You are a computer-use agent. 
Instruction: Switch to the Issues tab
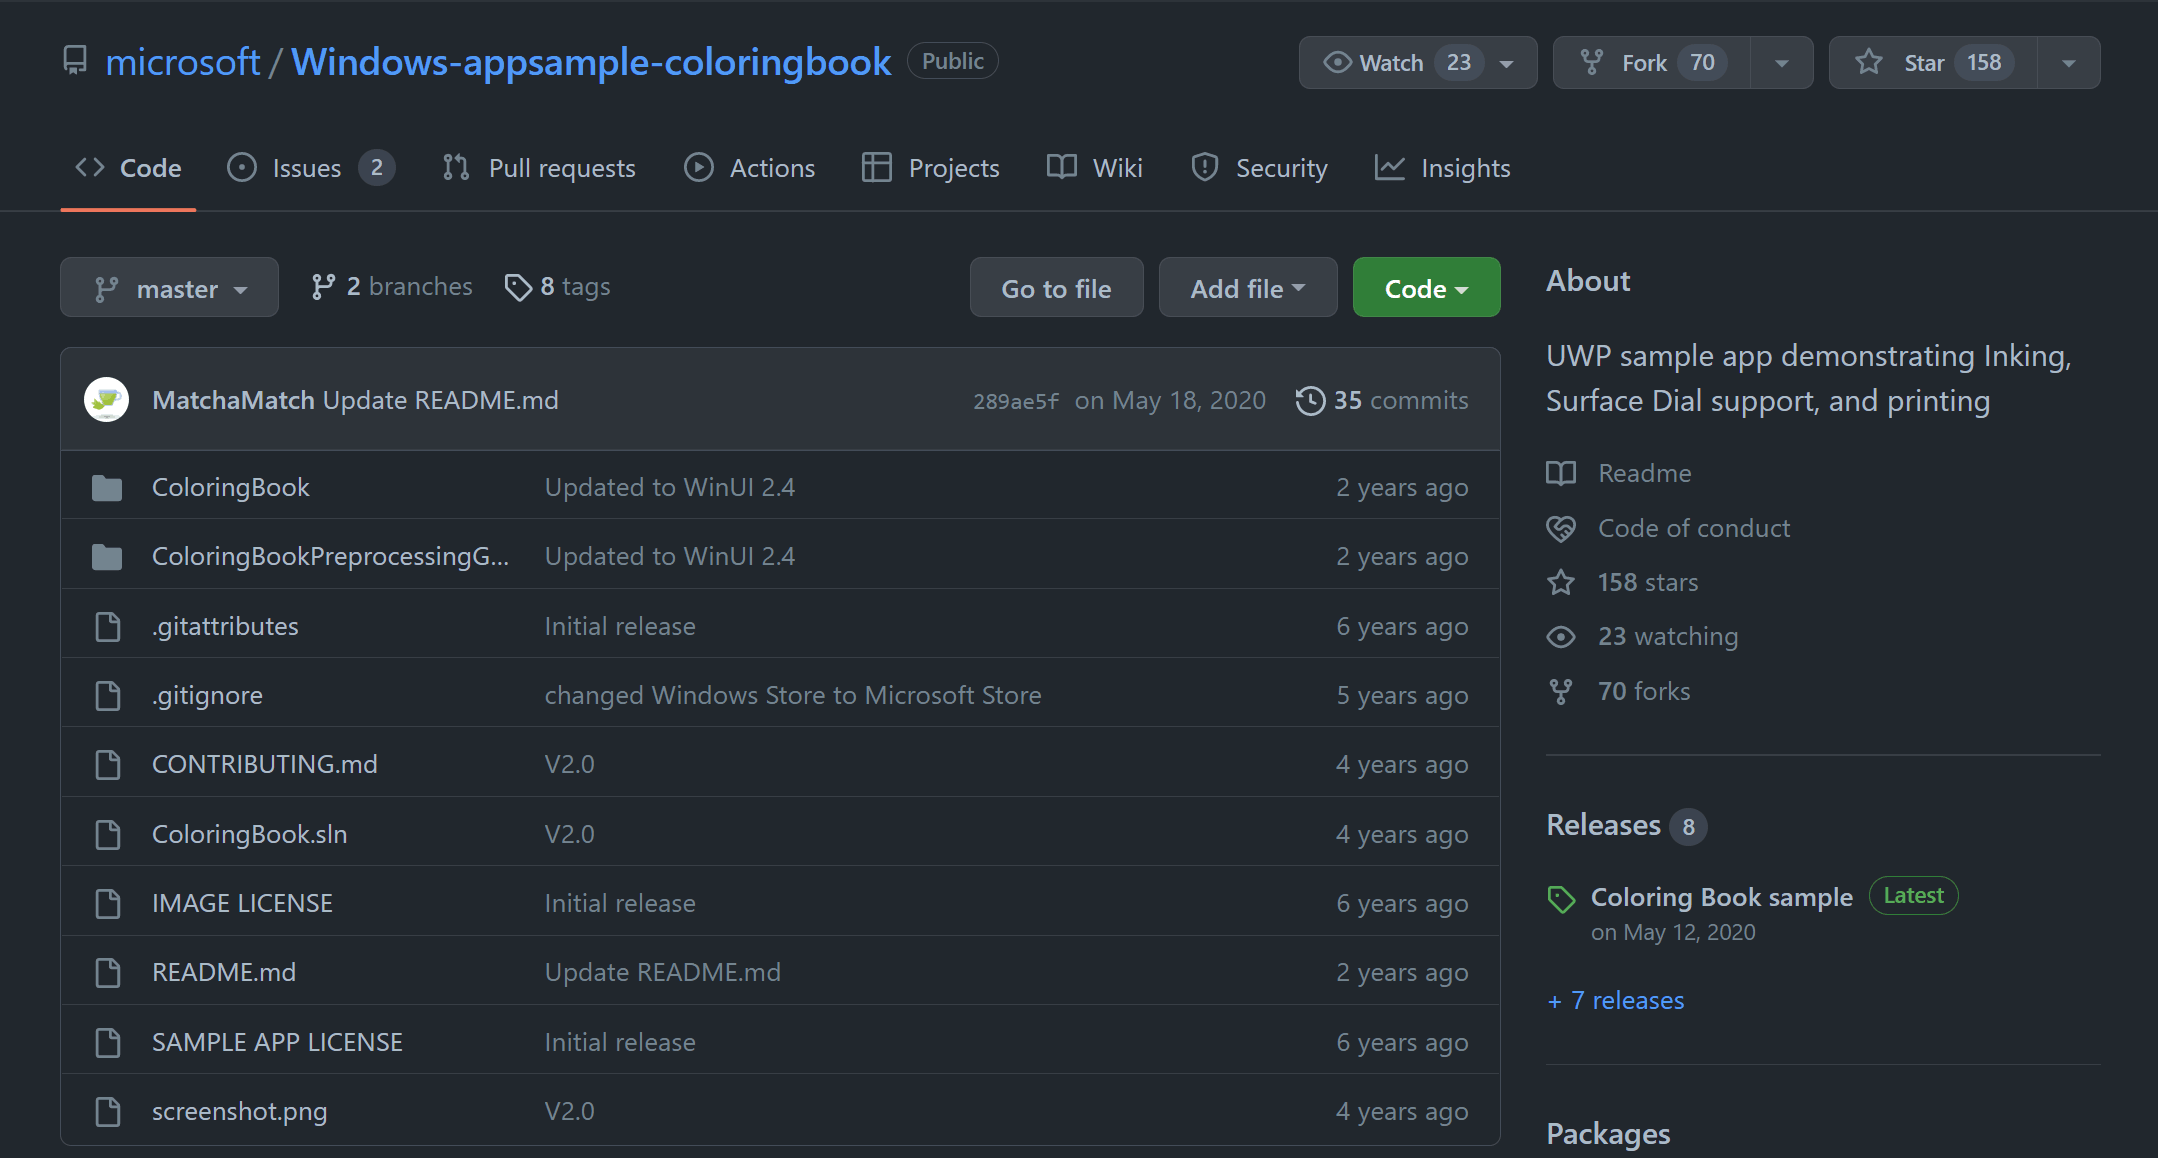[x=305, y=167]
